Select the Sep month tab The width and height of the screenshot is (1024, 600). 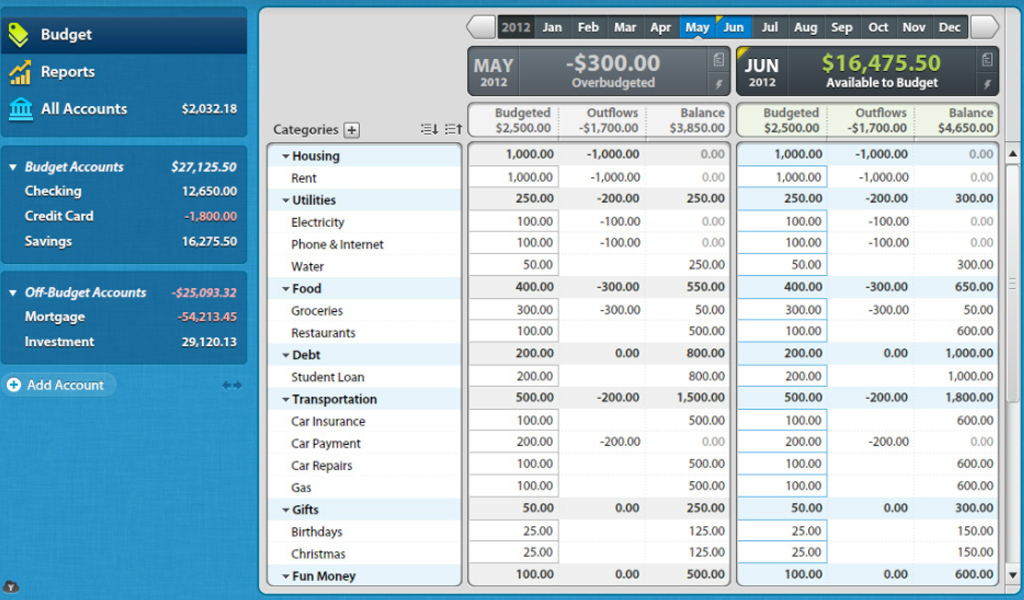pyautogui.click(x=841, y=27)
